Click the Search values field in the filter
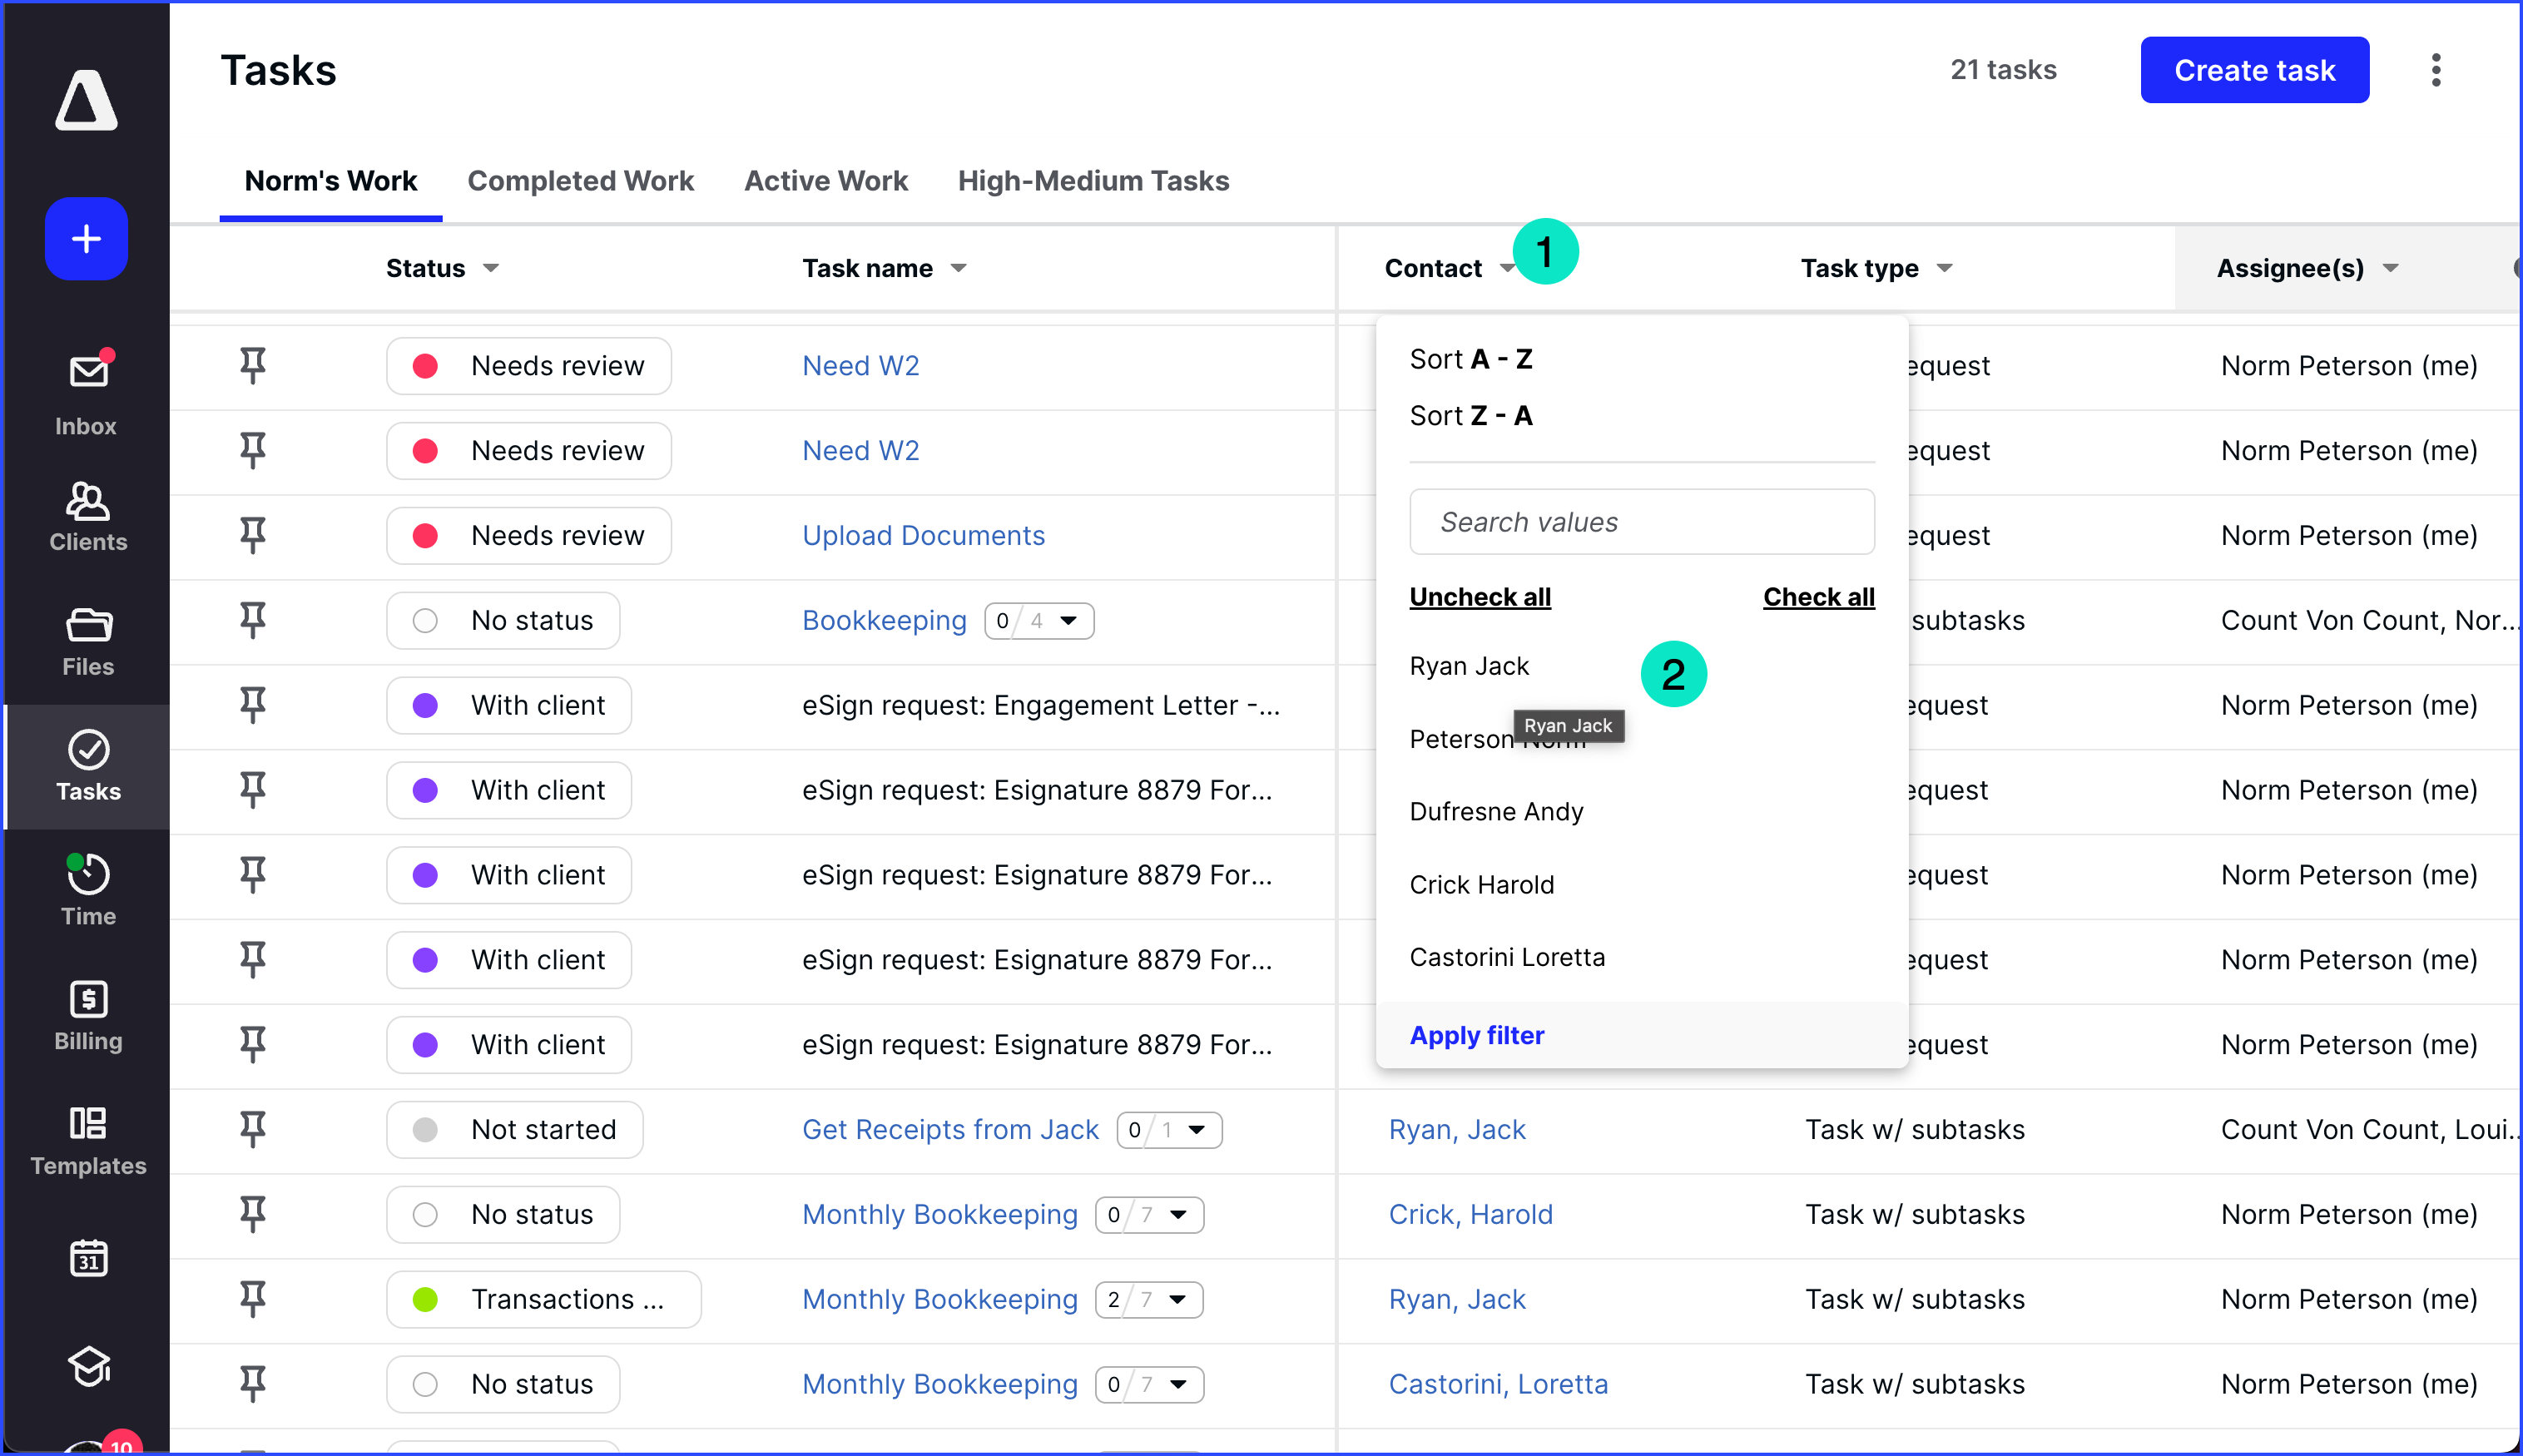This screenshot has height=1456, width=2523. 1641,521
